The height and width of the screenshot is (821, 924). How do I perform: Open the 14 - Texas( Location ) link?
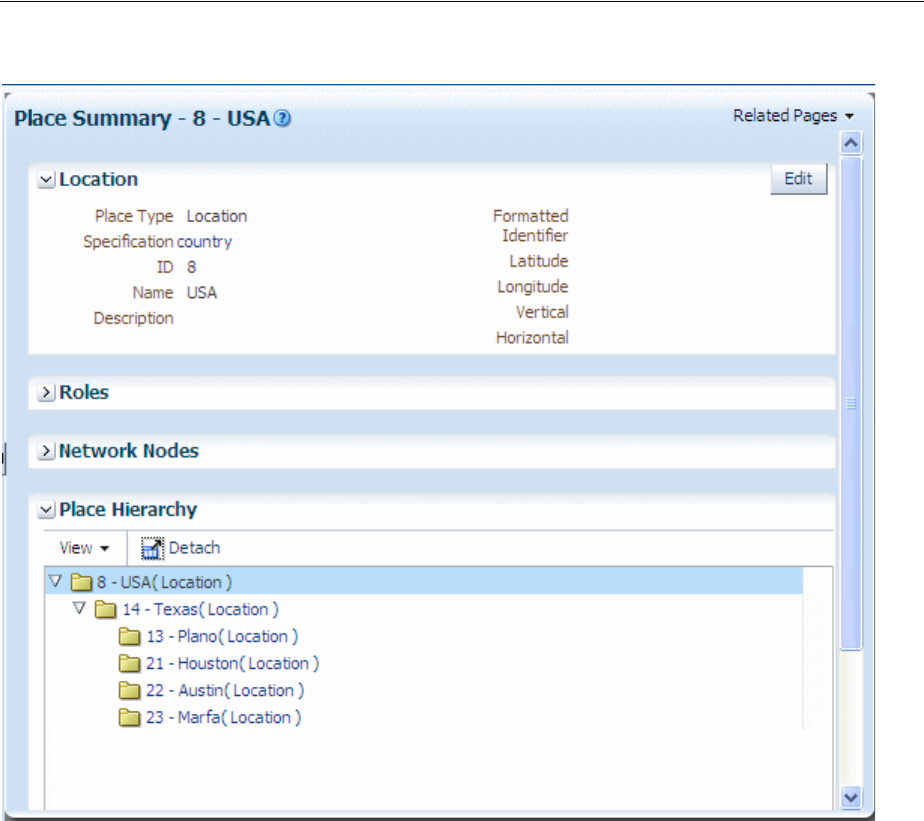pyautogui.click(x=200, y=609)
